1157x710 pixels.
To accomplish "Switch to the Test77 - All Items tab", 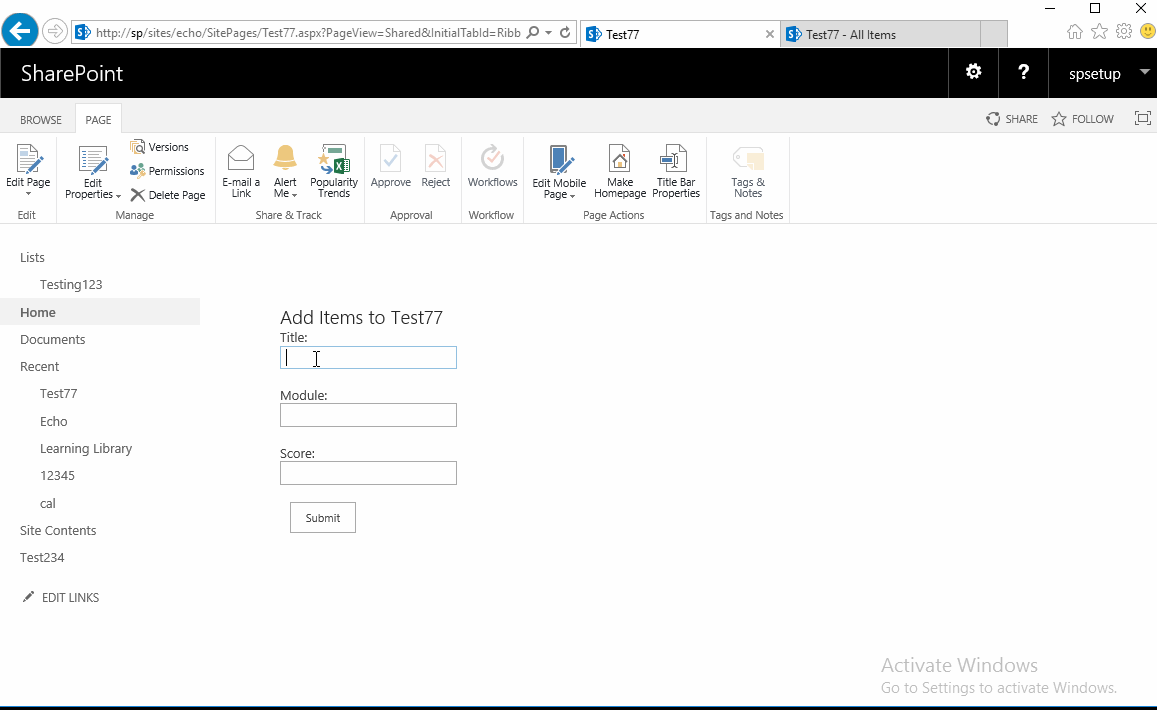I will point(880,33).
